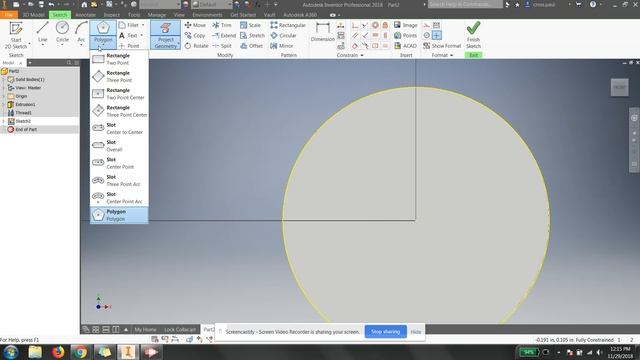
Task: Expand the Solid Bodies(1) node
Action: click(4, 79)
